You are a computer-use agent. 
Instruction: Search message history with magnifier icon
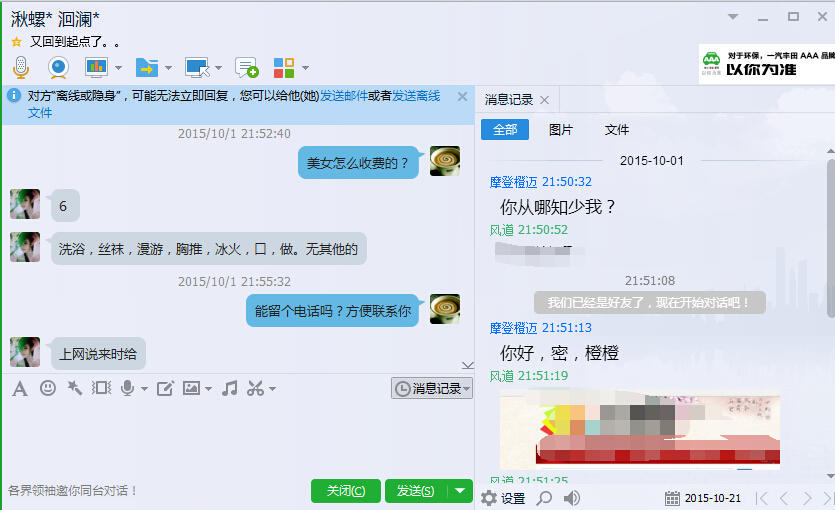tap(544, 498)
